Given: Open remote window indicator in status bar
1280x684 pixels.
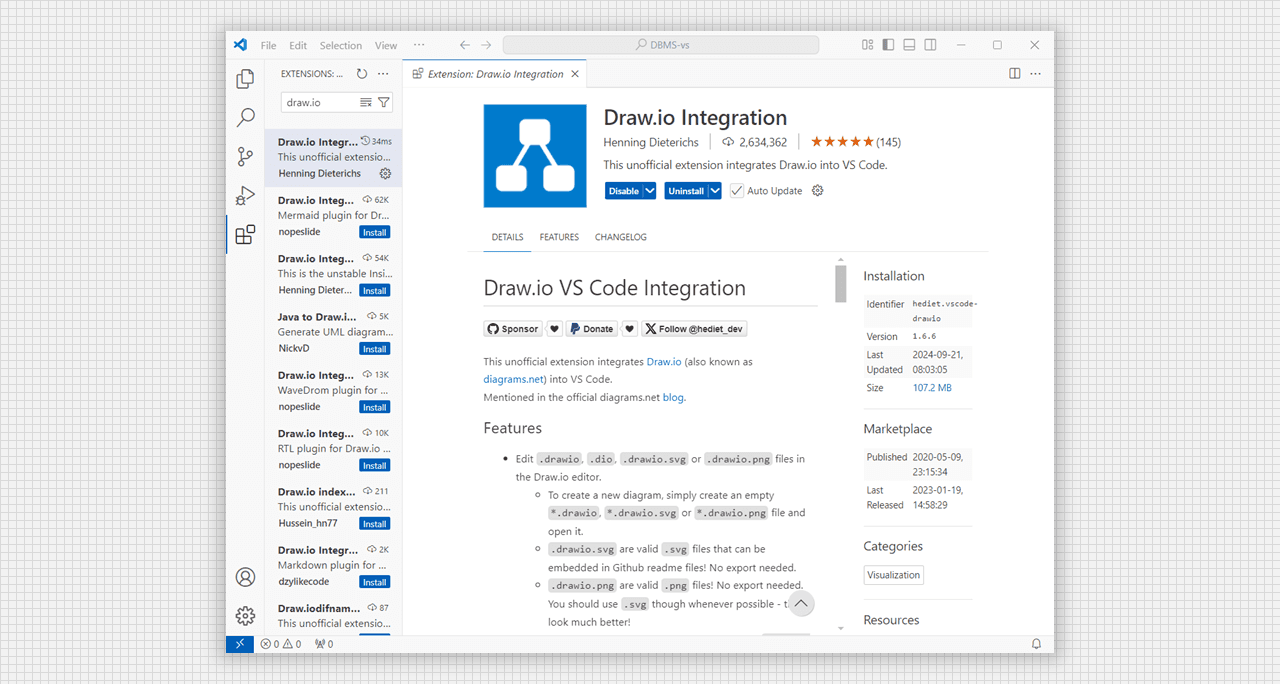Looking at the screenshot, I should pos(240,644).
